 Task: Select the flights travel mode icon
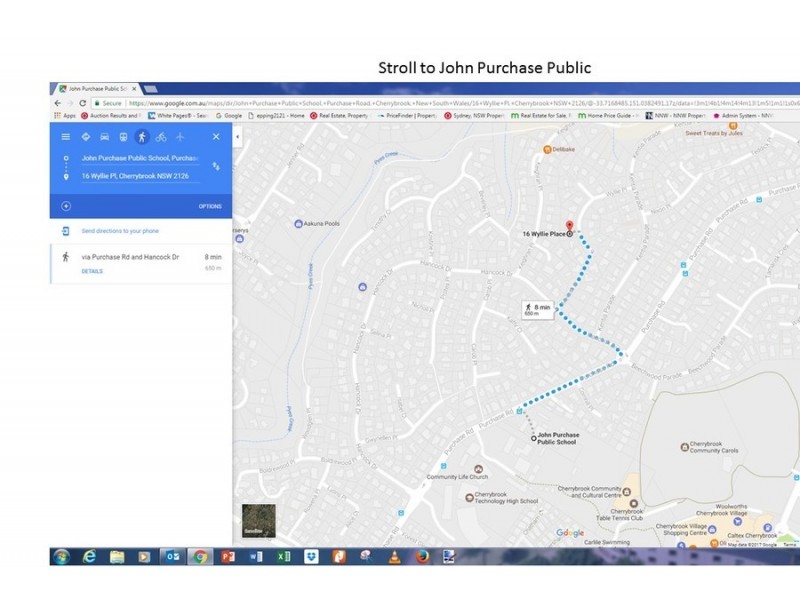(x=180, y=136)
